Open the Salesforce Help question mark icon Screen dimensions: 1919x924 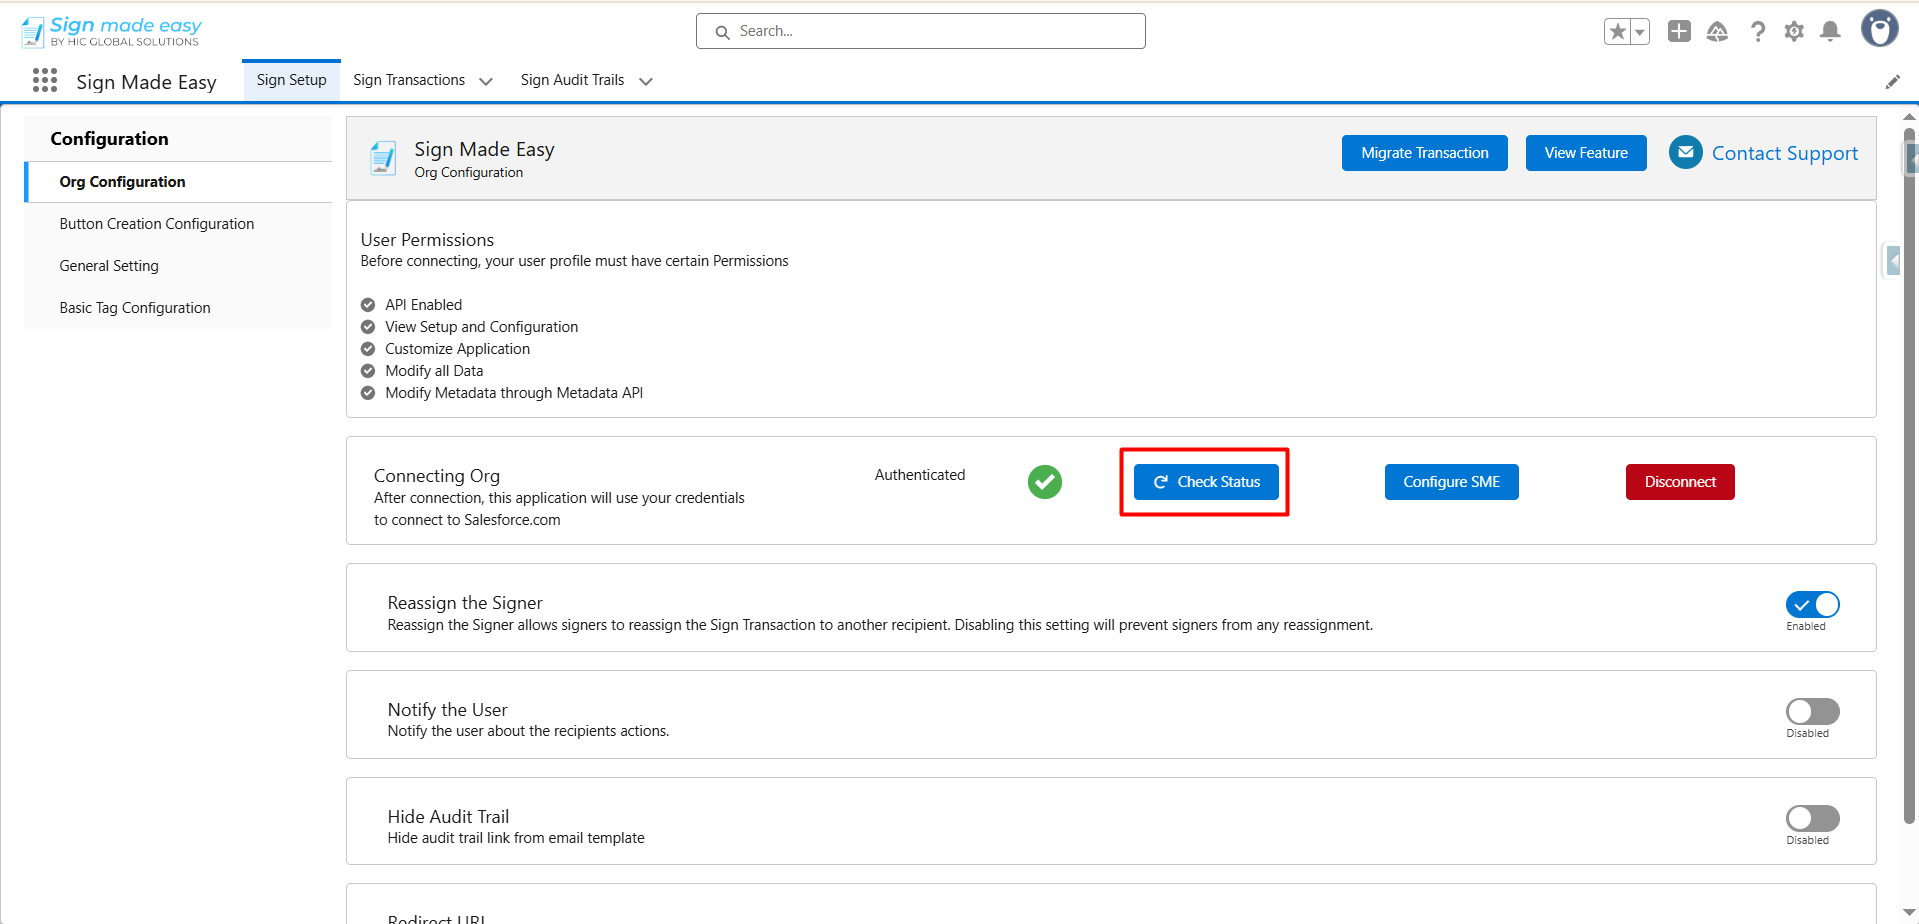[1757, 32]
